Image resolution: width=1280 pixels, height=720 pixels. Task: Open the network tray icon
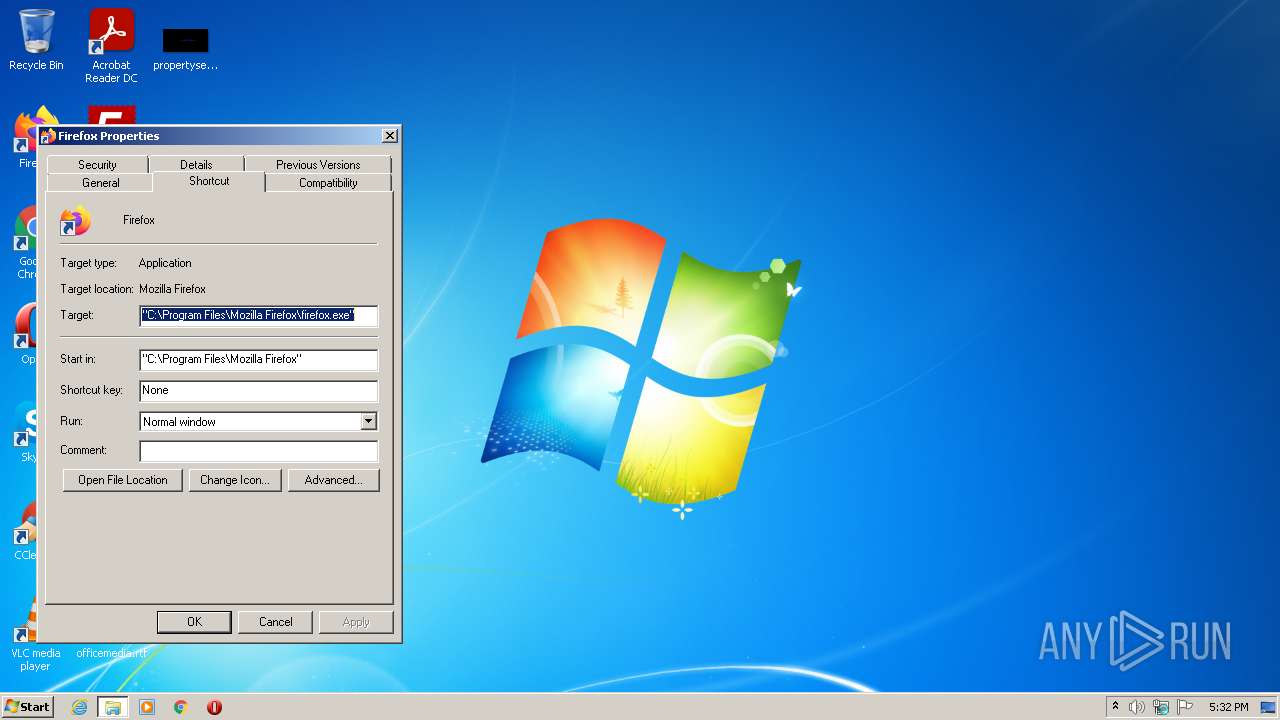(1161, 707)
